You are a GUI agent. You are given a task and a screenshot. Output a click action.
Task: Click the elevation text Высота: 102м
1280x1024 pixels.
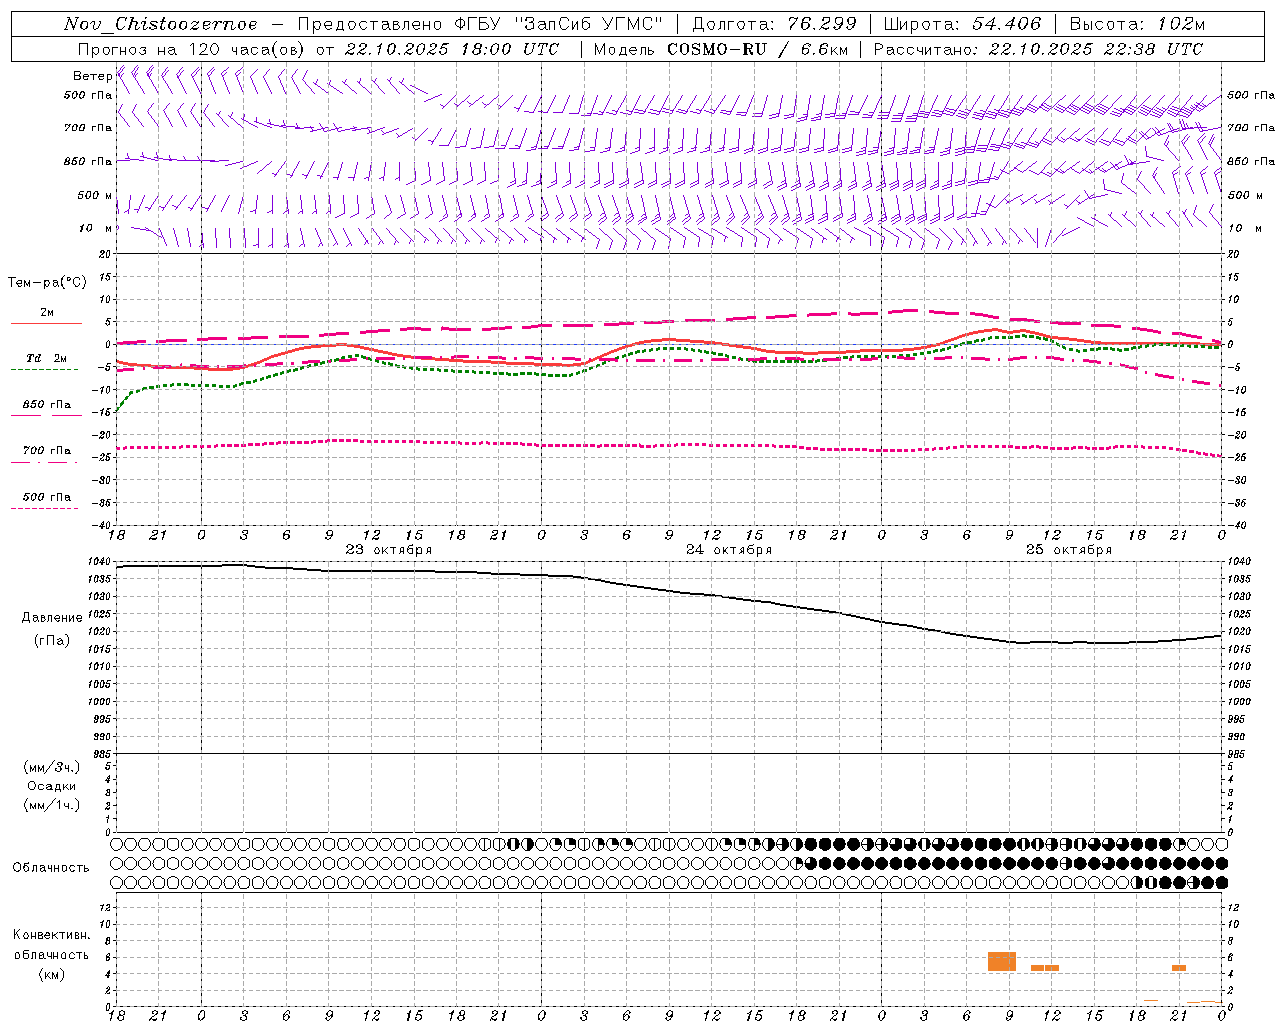tap(1137, 24)
